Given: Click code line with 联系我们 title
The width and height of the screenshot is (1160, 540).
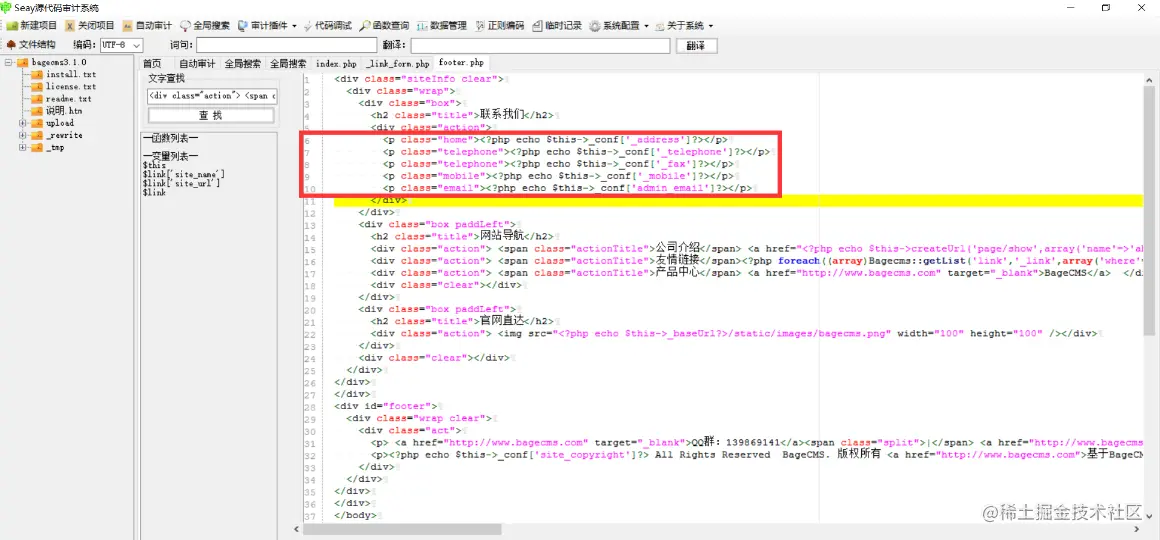Looking at the screenshot, I should pyautogui.click(x=462, y=115).
